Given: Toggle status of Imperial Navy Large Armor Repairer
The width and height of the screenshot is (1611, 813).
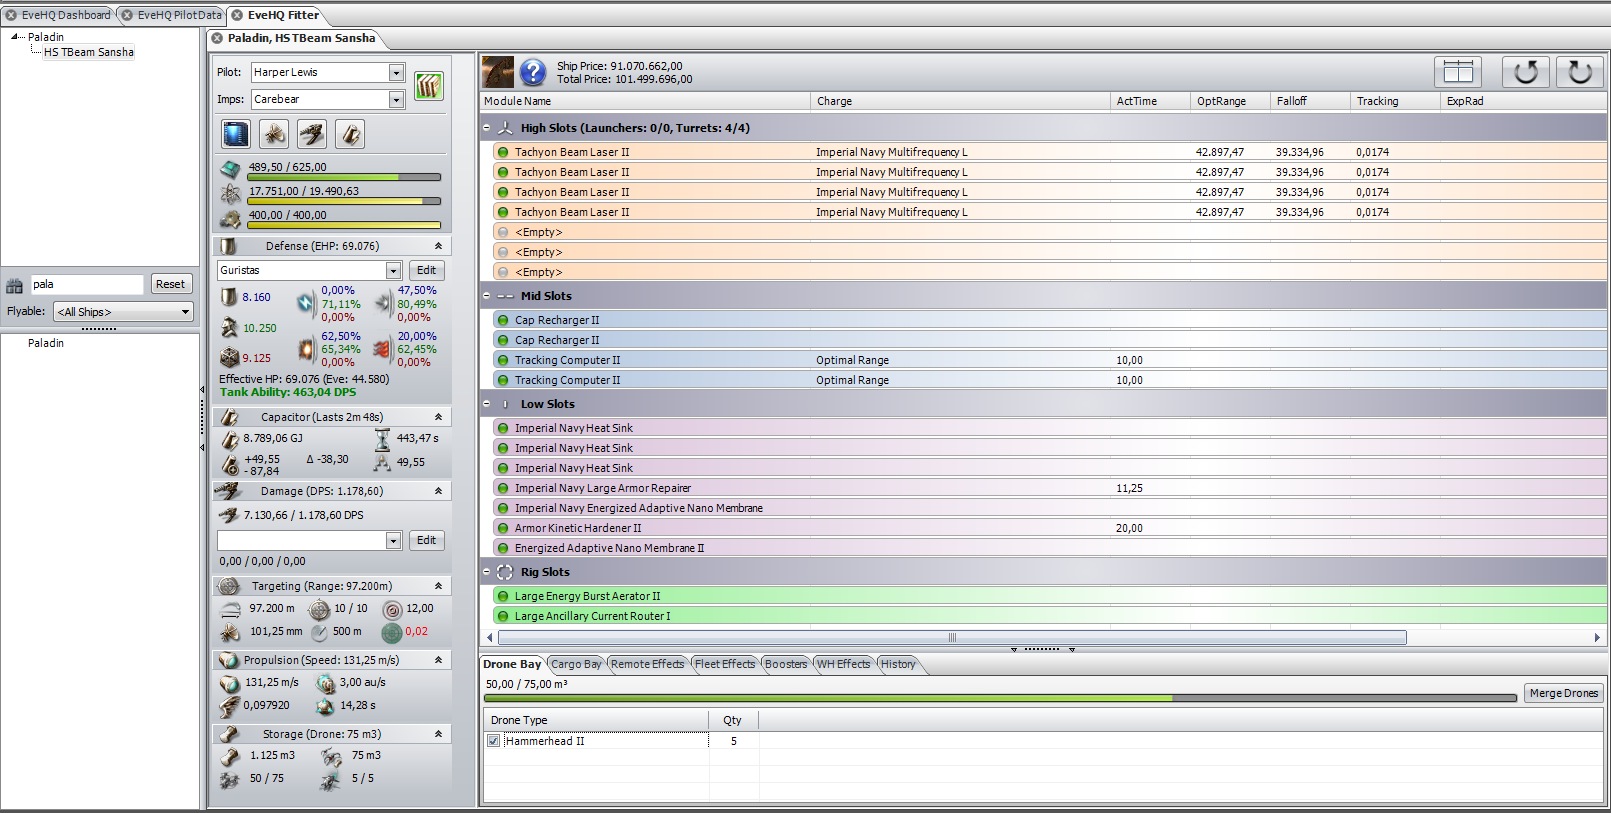Looking at the screenshot, I should coord(502,488).
